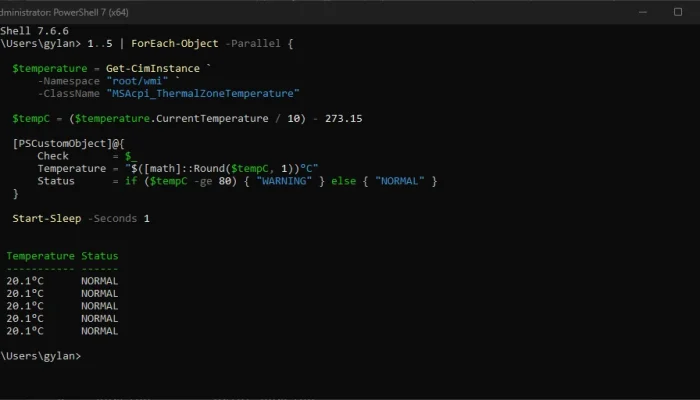Screen dimensions: 700x400
Task: Click the Temperature column header
Action: [x=40, y=256]
